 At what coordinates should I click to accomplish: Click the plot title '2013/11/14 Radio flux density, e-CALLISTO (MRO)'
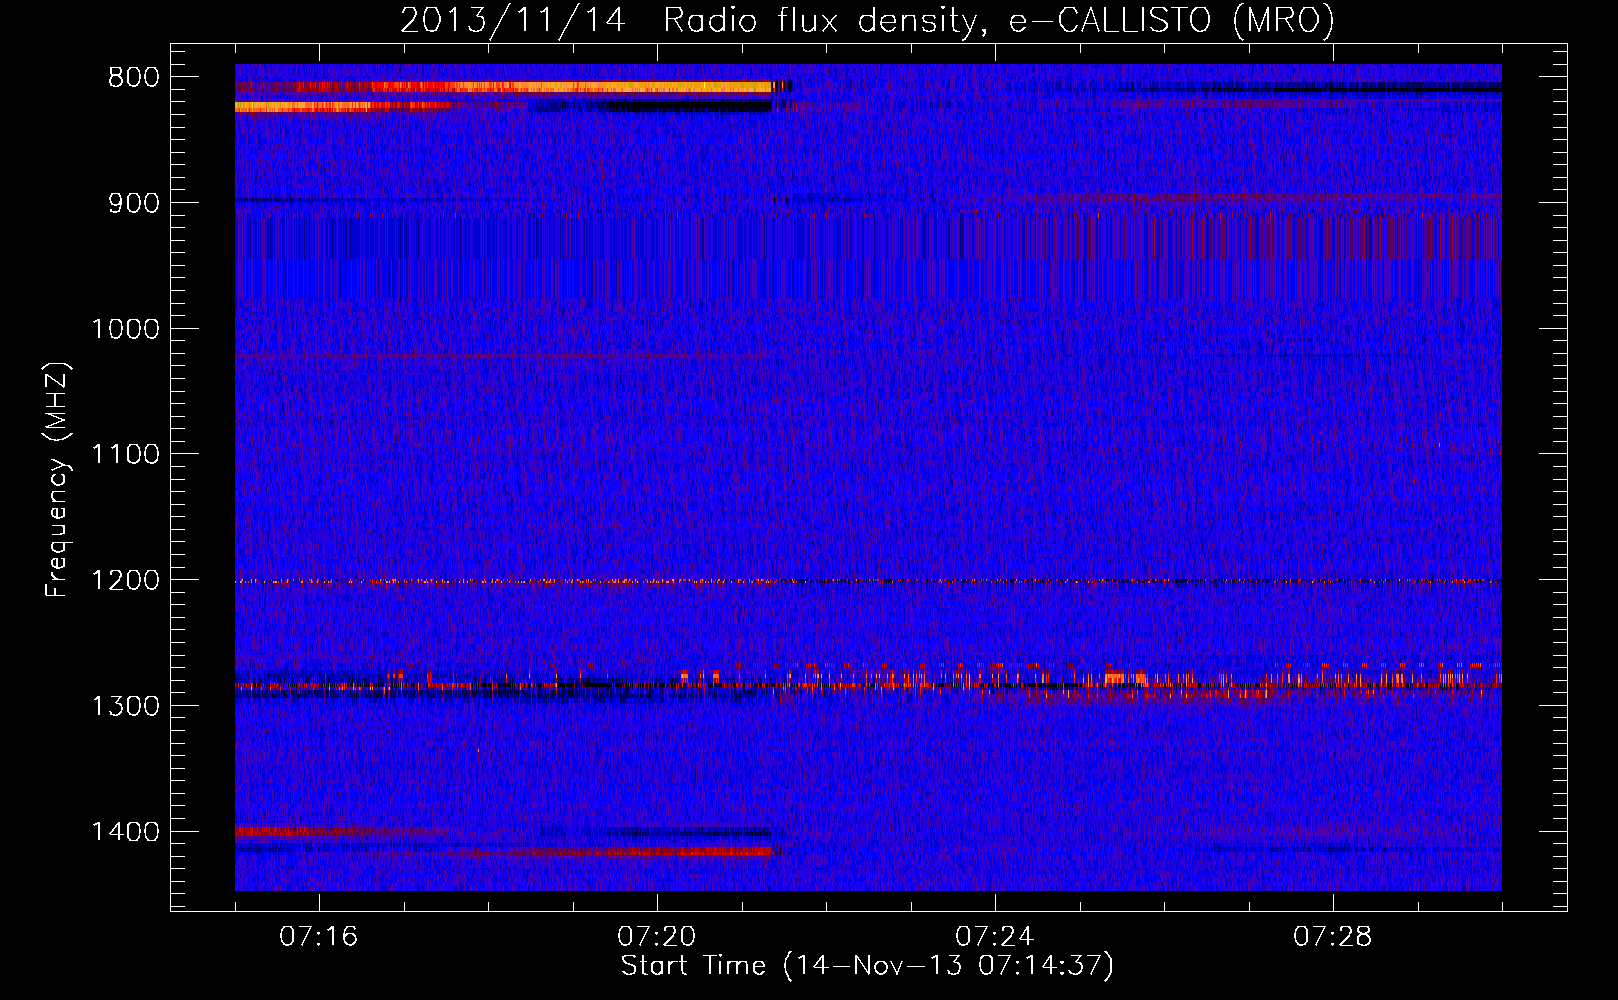click(867, 21)
